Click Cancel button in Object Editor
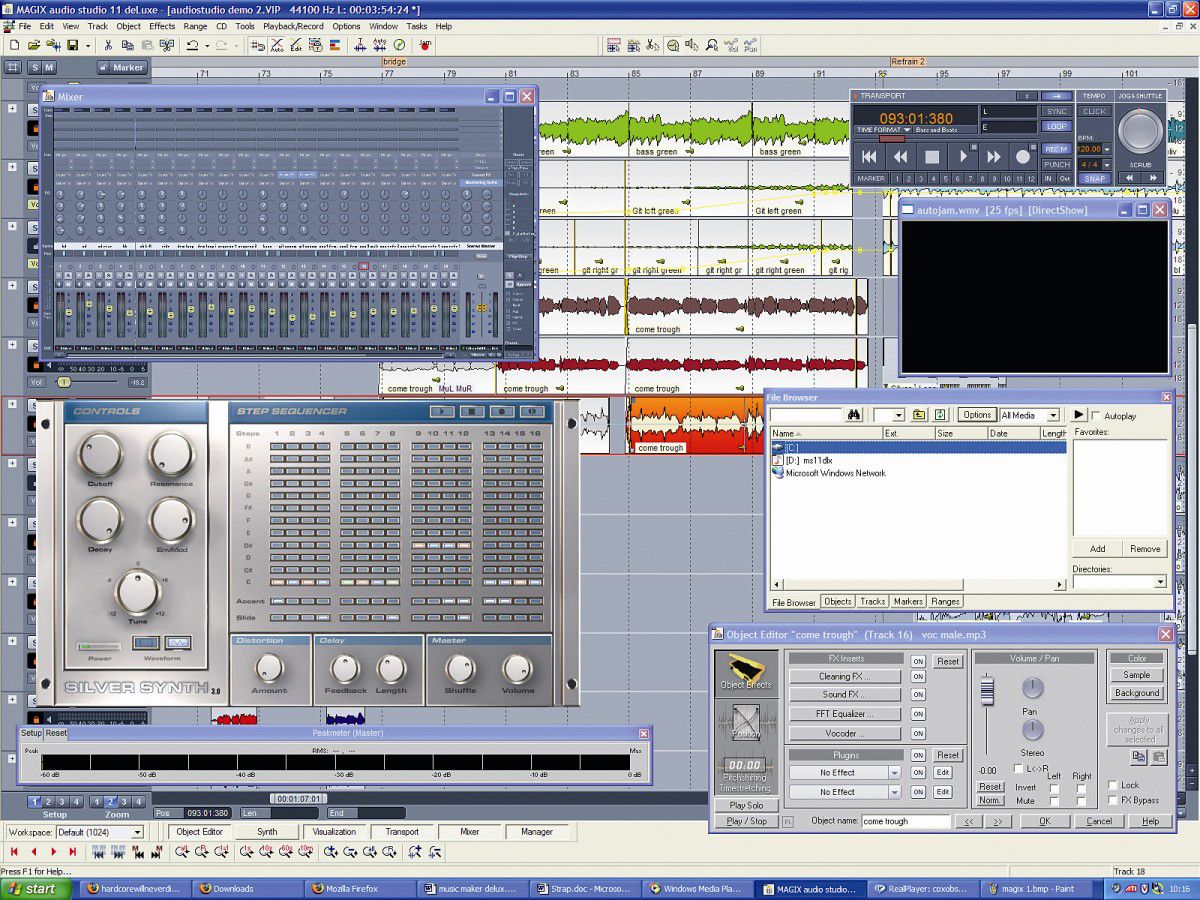 tap(1099, 821)
